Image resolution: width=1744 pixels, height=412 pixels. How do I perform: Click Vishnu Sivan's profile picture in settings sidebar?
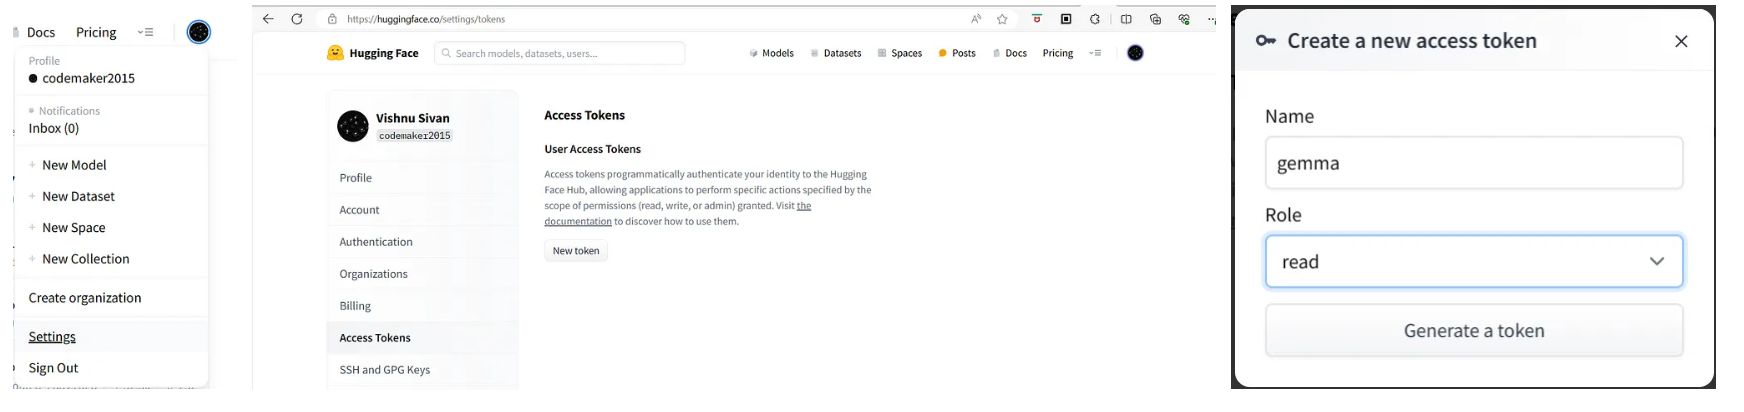353,126
